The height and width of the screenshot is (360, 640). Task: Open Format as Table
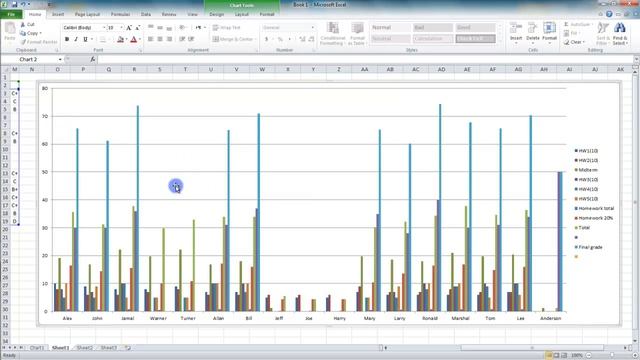pos(357,33)
